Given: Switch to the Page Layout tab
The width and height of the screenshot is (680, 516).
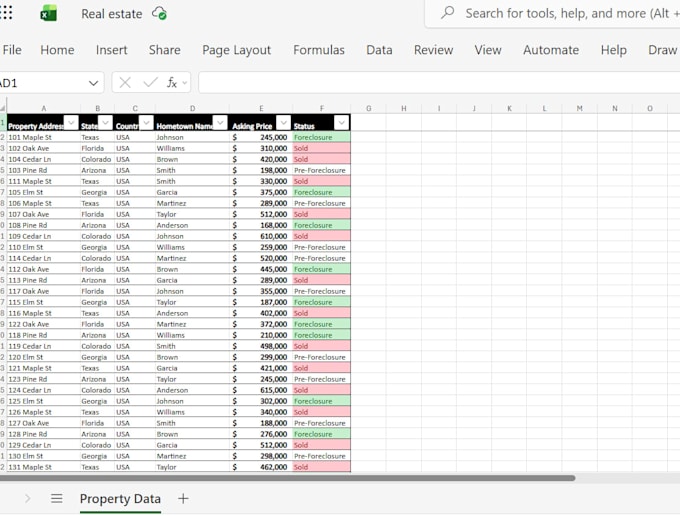Looking at the screenshot, I should [x=236, y=50].
